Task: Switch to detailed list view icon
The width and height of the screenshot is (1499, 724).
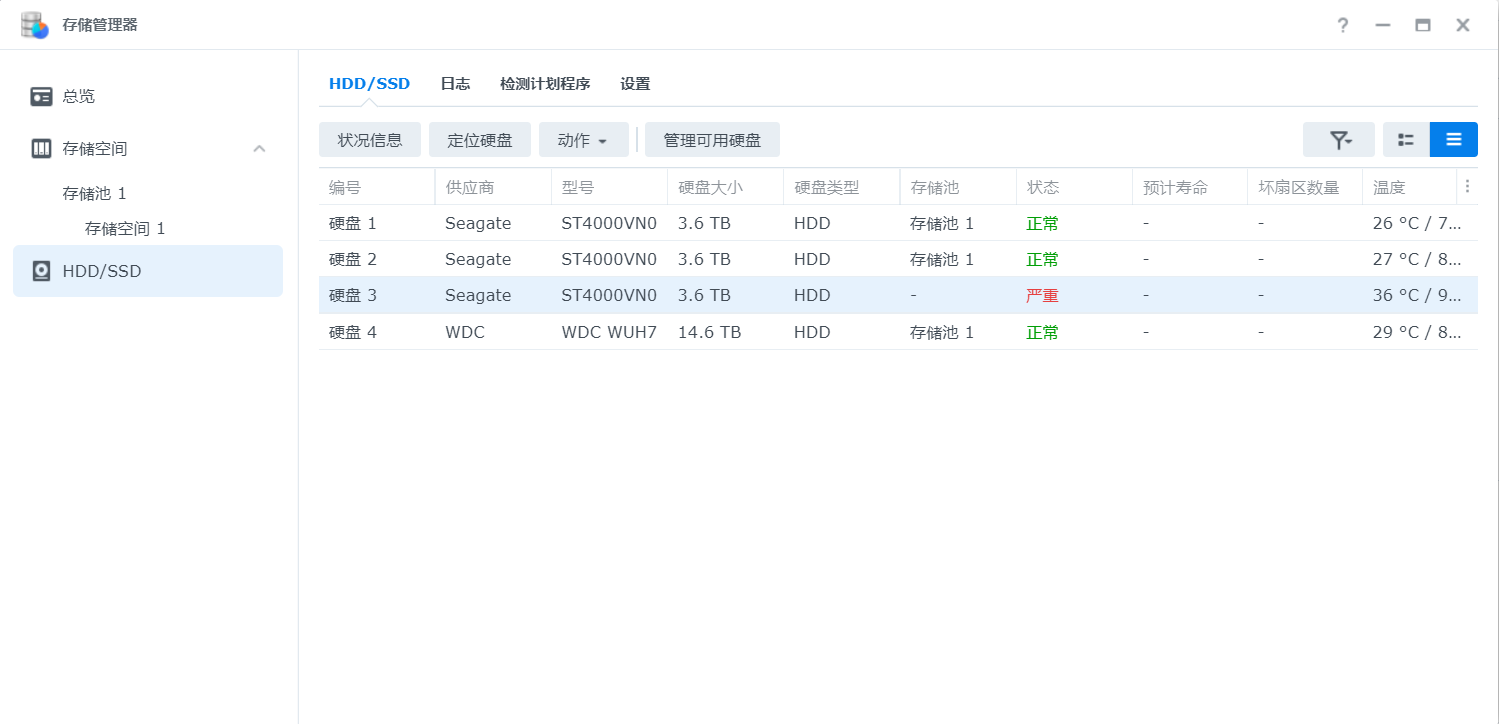Action: 1406,140
